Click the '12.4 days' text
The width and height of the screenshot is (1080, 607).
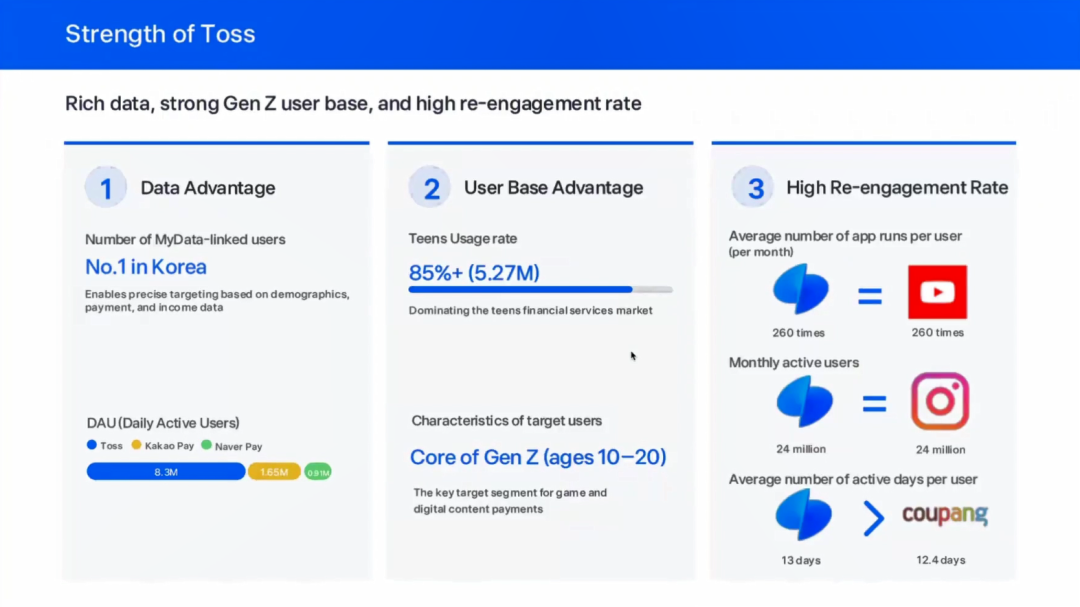pos(941,559)
